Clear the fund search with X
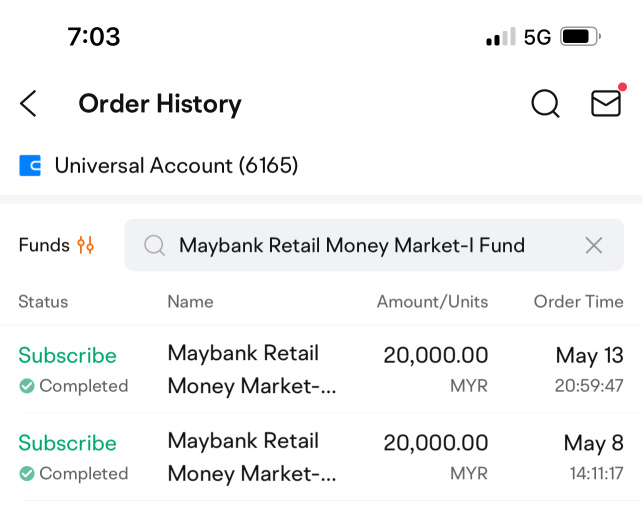Screen dimensions: 642x515 (593, 246)
